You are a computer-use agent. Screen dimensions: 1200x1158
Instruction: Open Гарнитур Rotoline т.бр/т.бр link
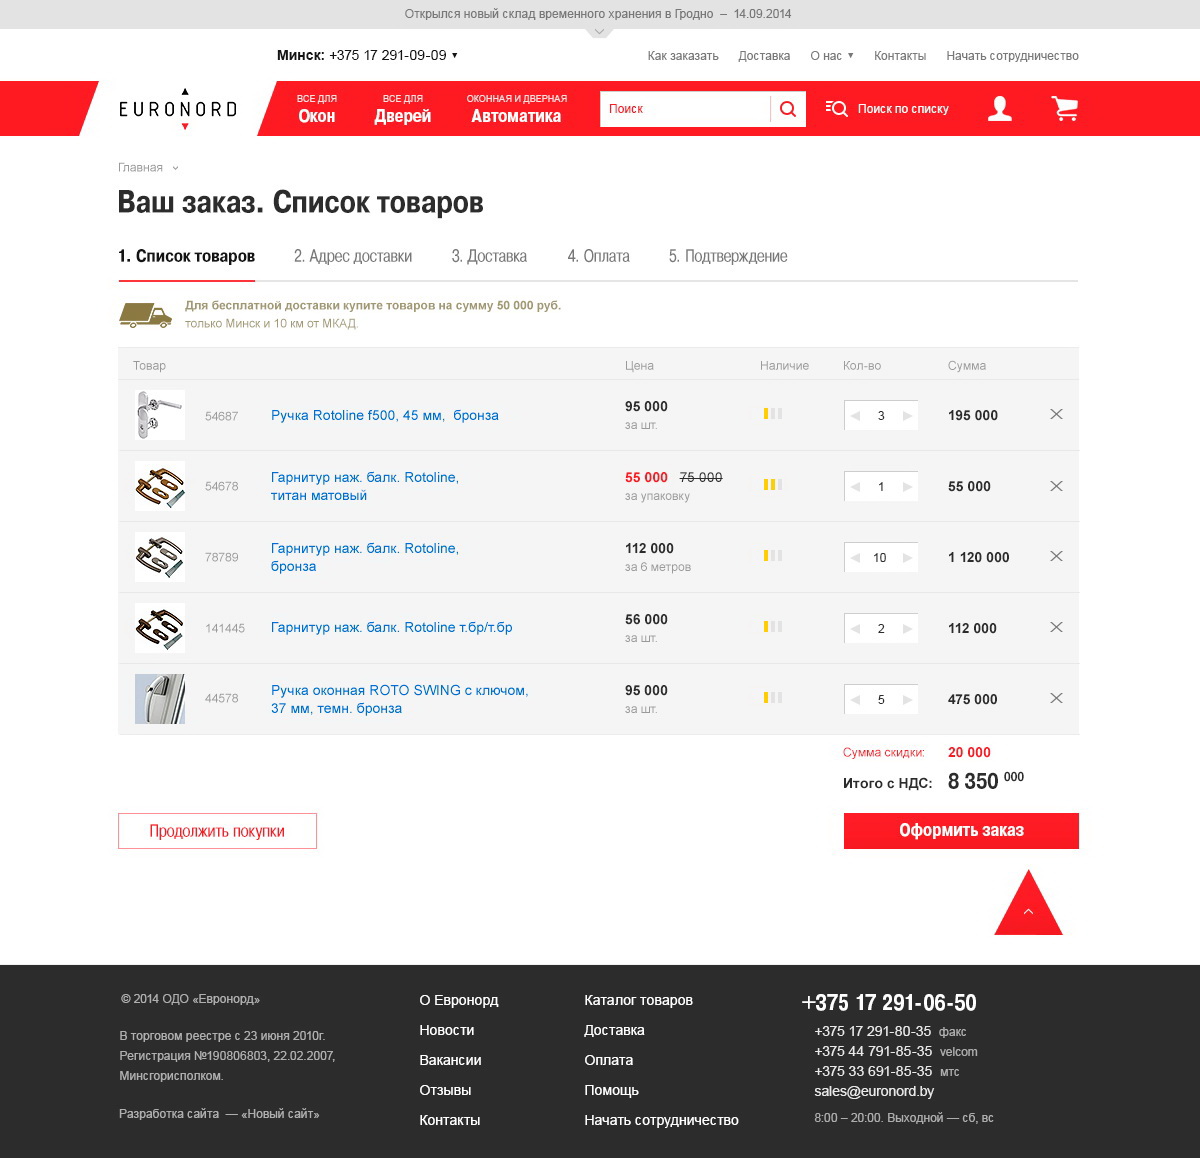click(392, 628)
